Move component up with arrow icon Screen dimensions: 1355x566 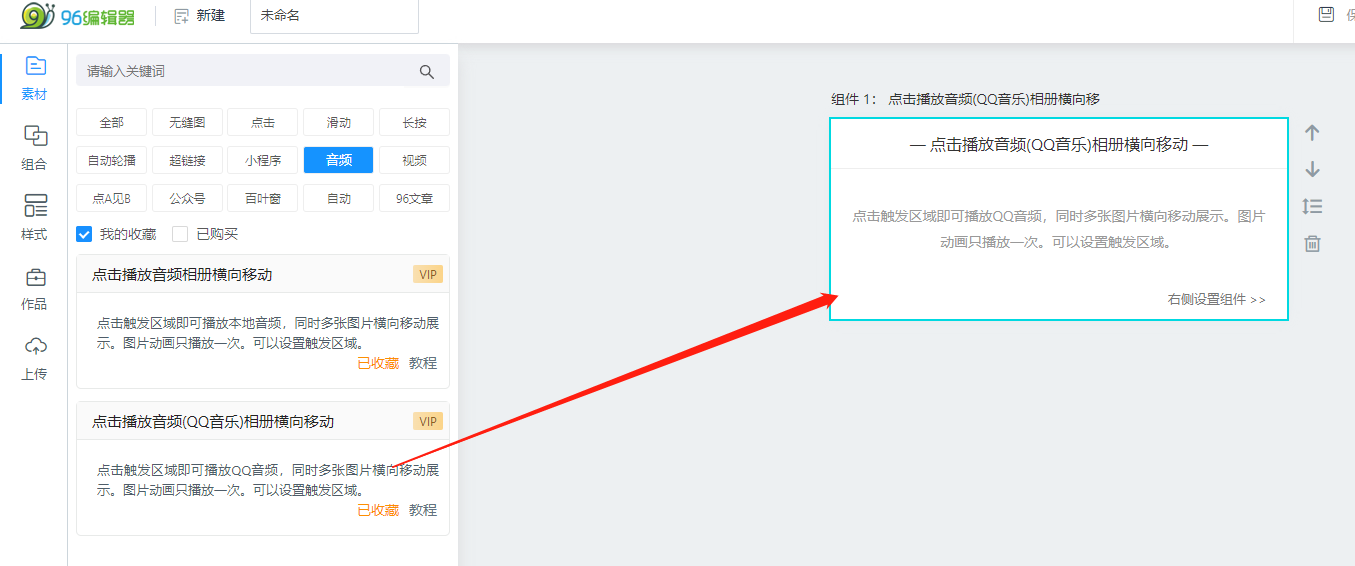point(1313,133)
